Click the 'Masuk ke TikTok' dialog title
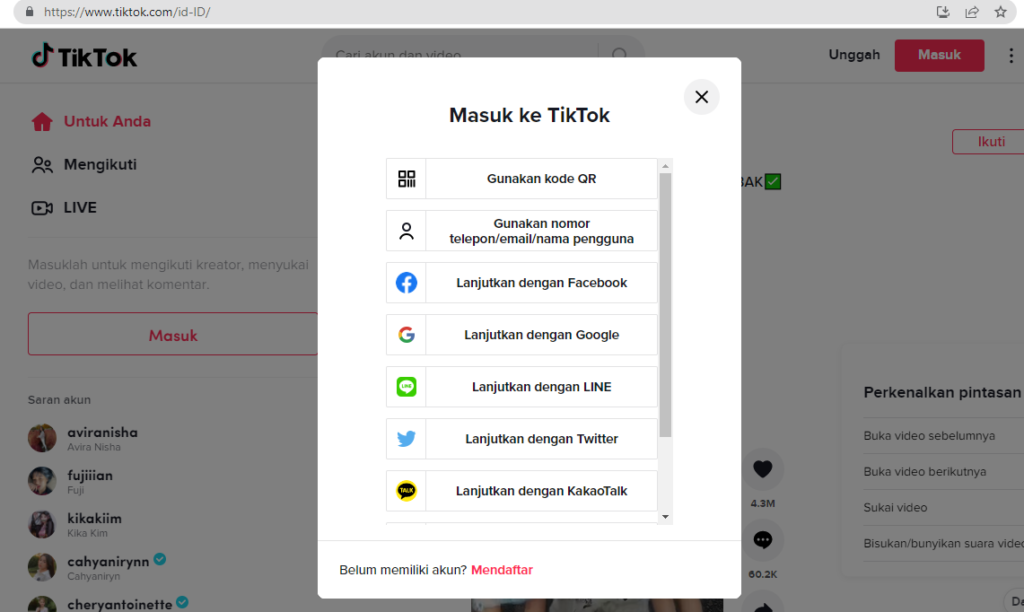The height and width of the screenshot is (612, 1024). pyautogui.click(x=529, y=115)
